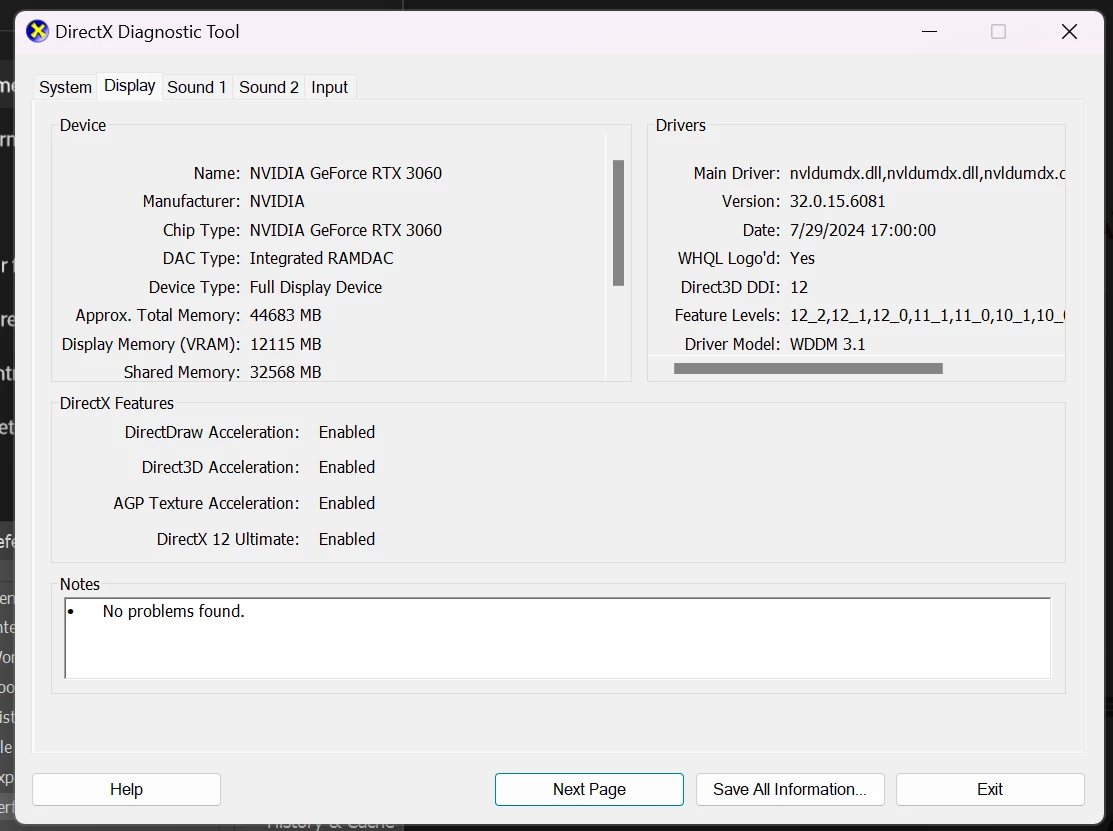The height and width of the screenshot is (831, 1113).
Task: Click the 'DirectX Features' group label
Action: point(116,403)
